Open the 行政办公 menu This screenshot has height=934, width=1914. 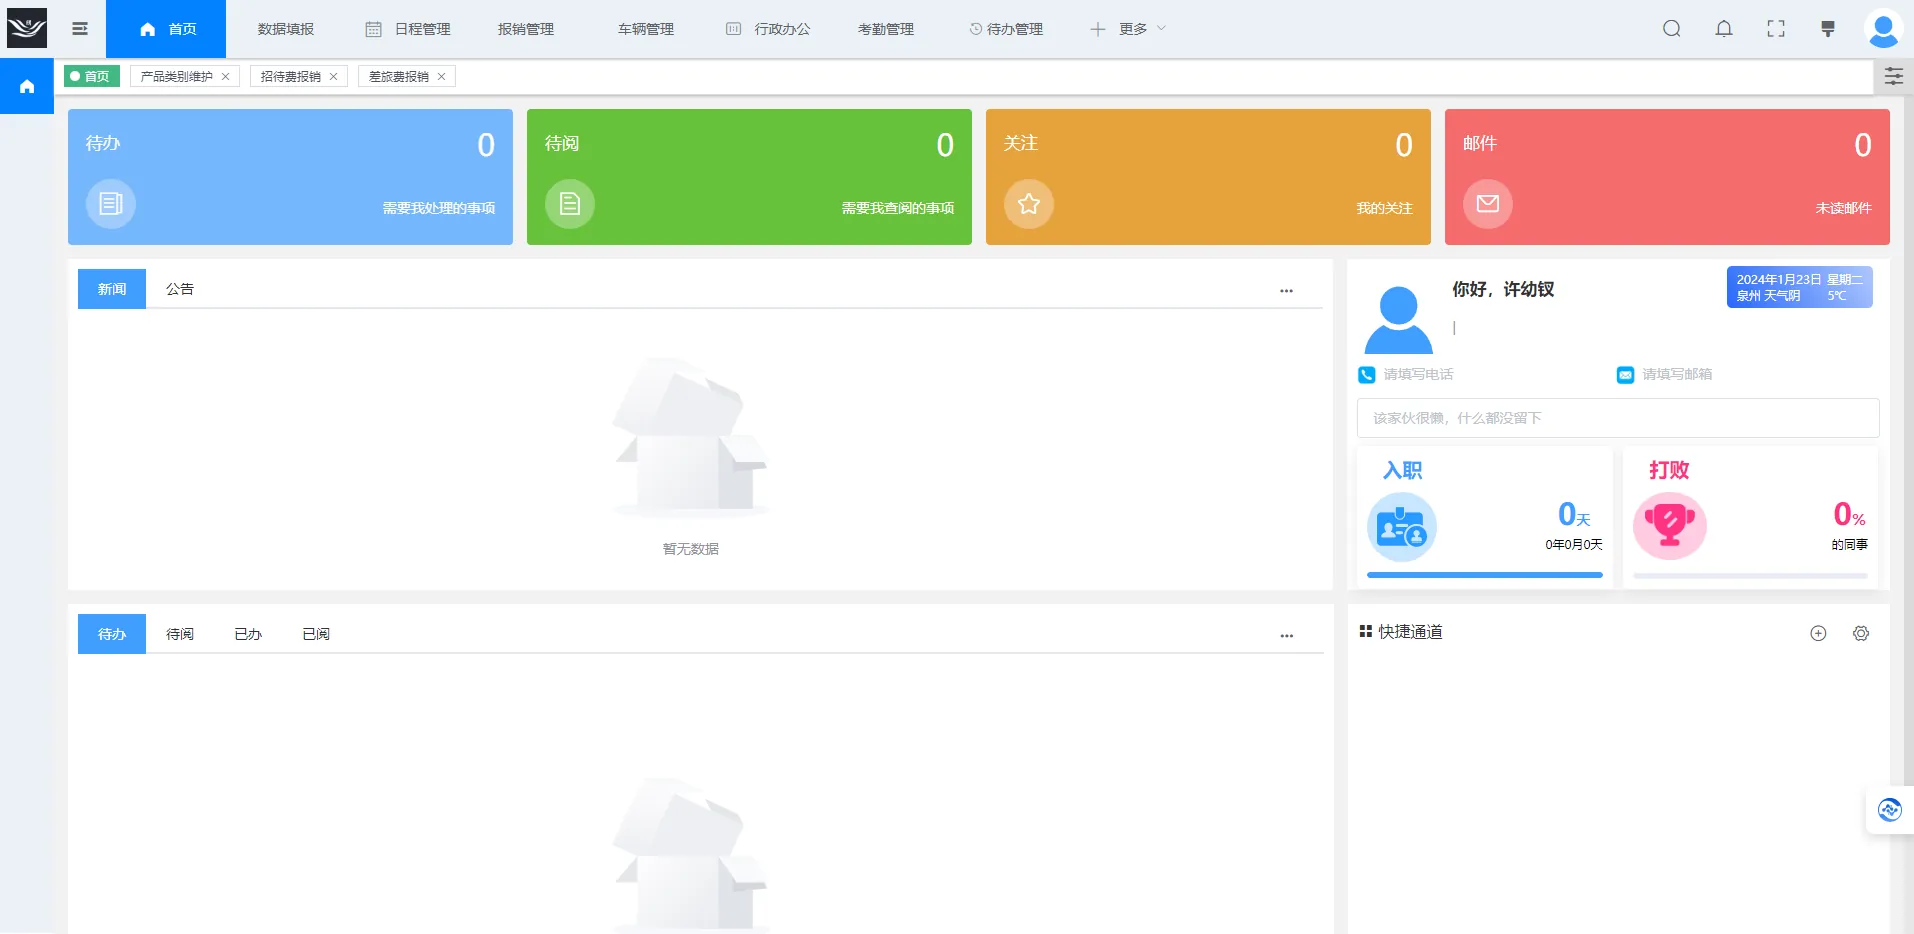[768, 29]
